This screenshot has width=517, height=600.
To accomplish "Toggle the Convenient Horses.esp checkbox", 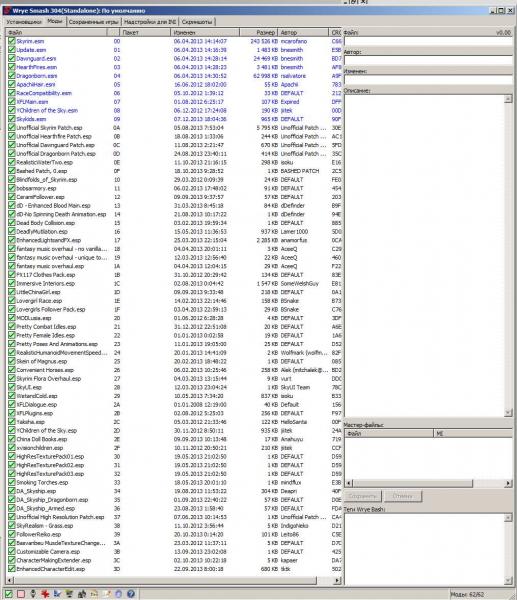I will pos(12,370).
